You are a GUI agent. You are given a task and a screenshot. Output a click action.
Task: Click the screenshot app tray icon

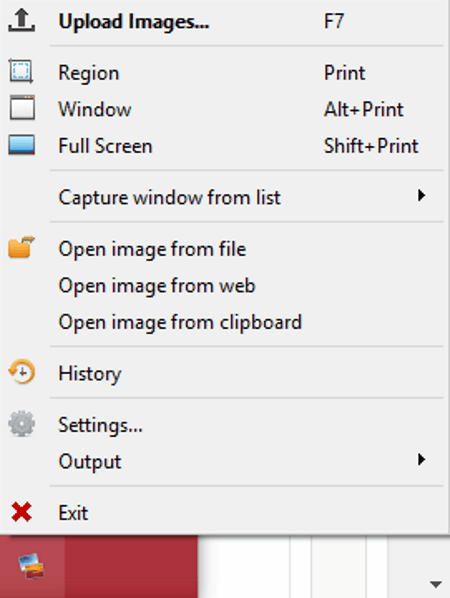32,566
